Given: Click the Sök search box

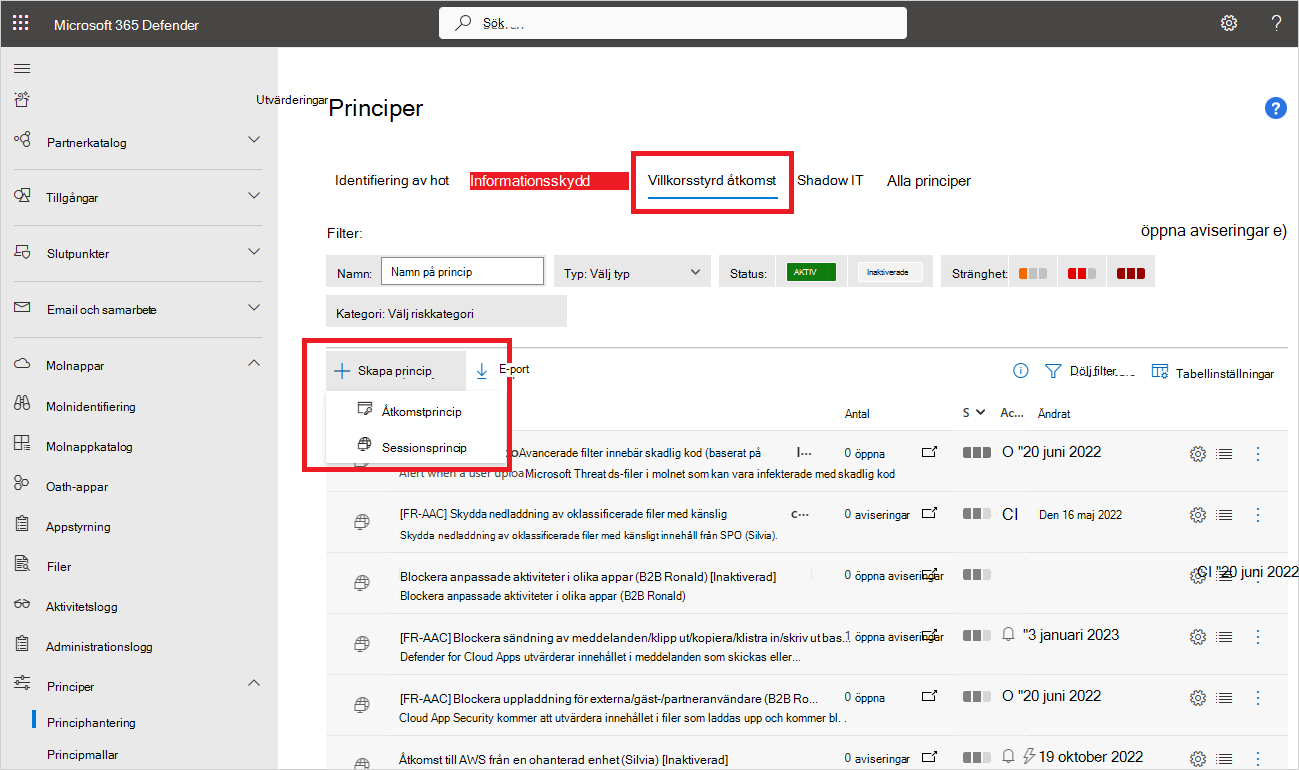Looking at the screenshot, I should tap(673, 22).
